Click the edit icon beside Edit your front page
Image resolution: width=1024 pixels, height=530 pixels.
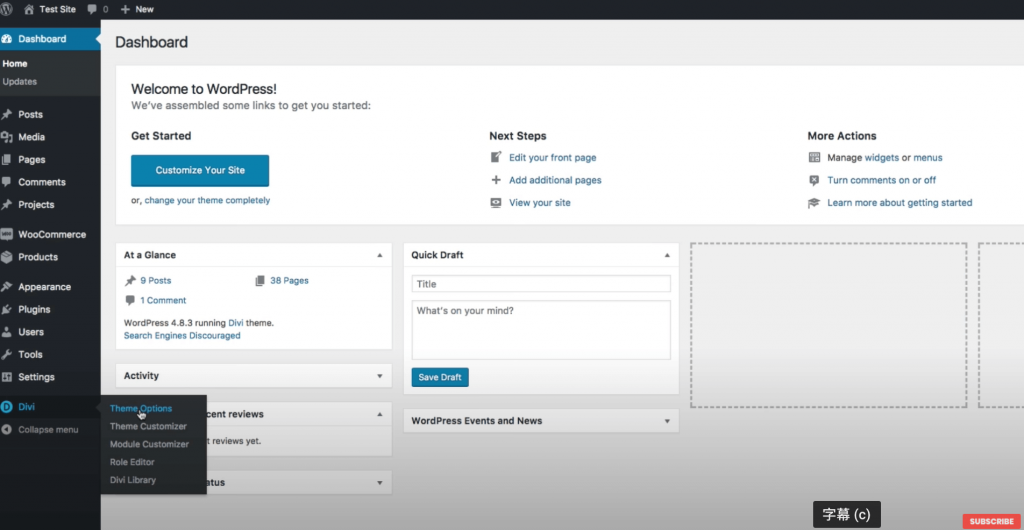click(x=496, y=157)
